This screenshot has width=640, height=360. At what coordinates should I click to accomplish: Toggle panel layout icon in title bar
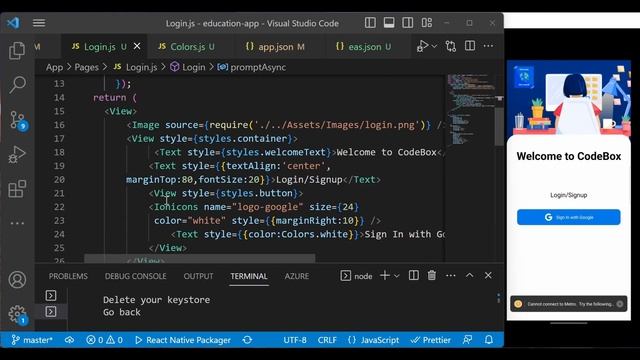pos(389,23)
